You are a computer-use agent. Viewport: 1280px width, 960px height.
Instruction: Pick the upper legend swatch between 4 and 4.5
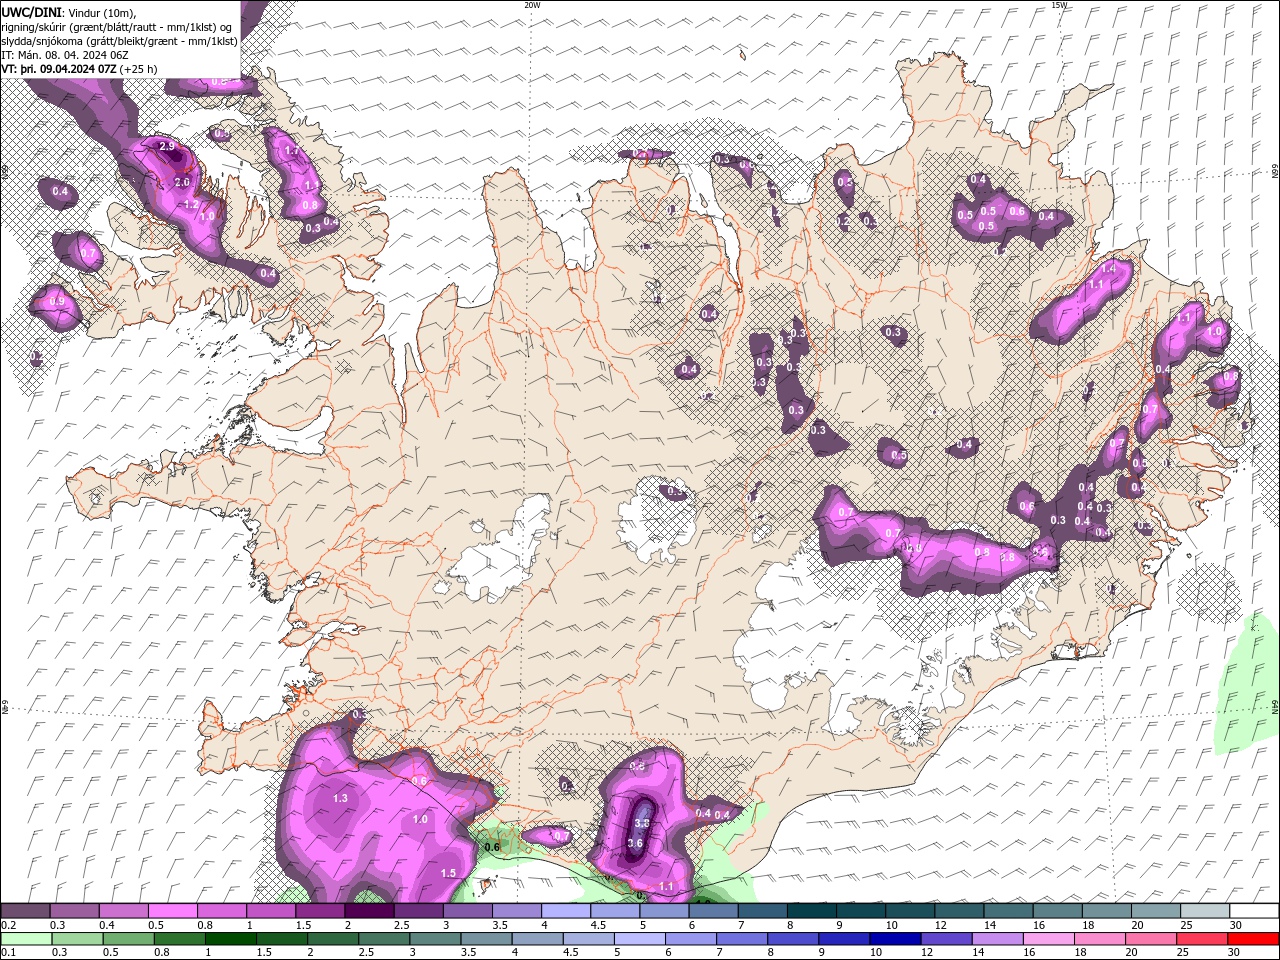point(566,911)
